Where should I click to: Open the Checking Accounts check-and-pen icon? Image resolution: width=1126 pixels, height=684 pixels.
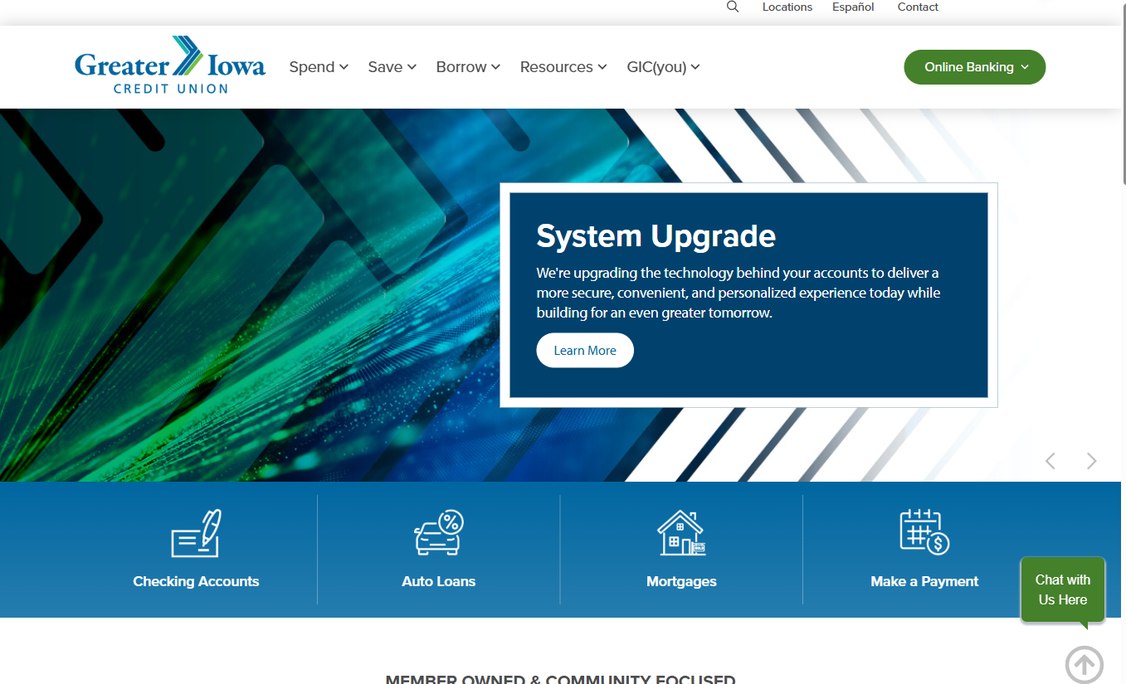point(196,533)
